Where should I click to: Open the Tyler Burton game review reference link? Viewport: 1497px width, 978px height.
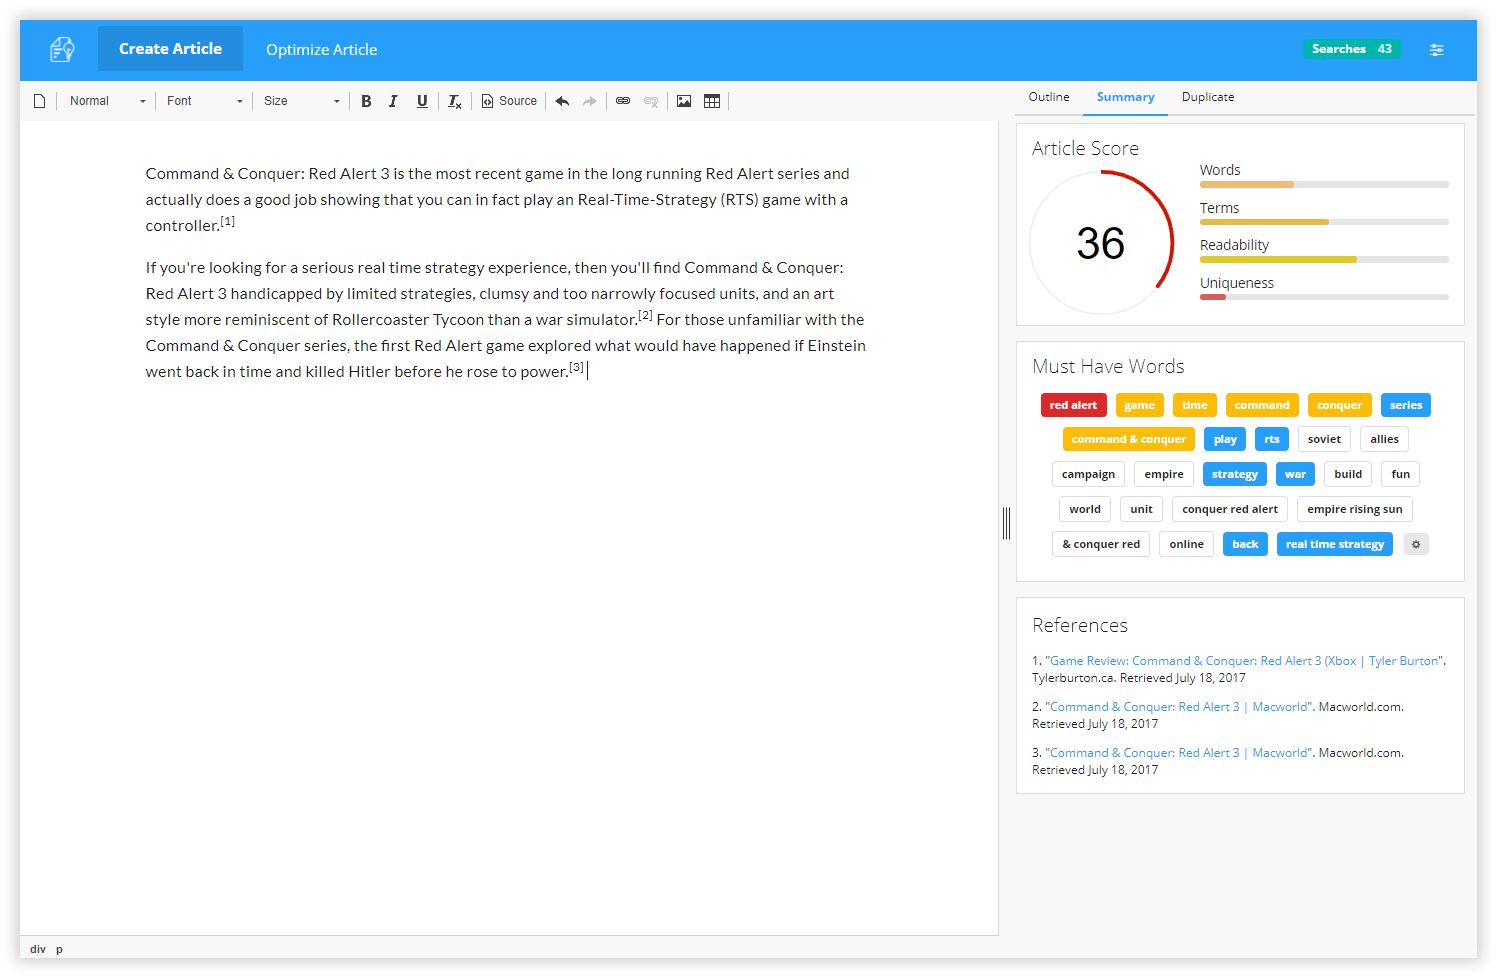click(1244, 661)
